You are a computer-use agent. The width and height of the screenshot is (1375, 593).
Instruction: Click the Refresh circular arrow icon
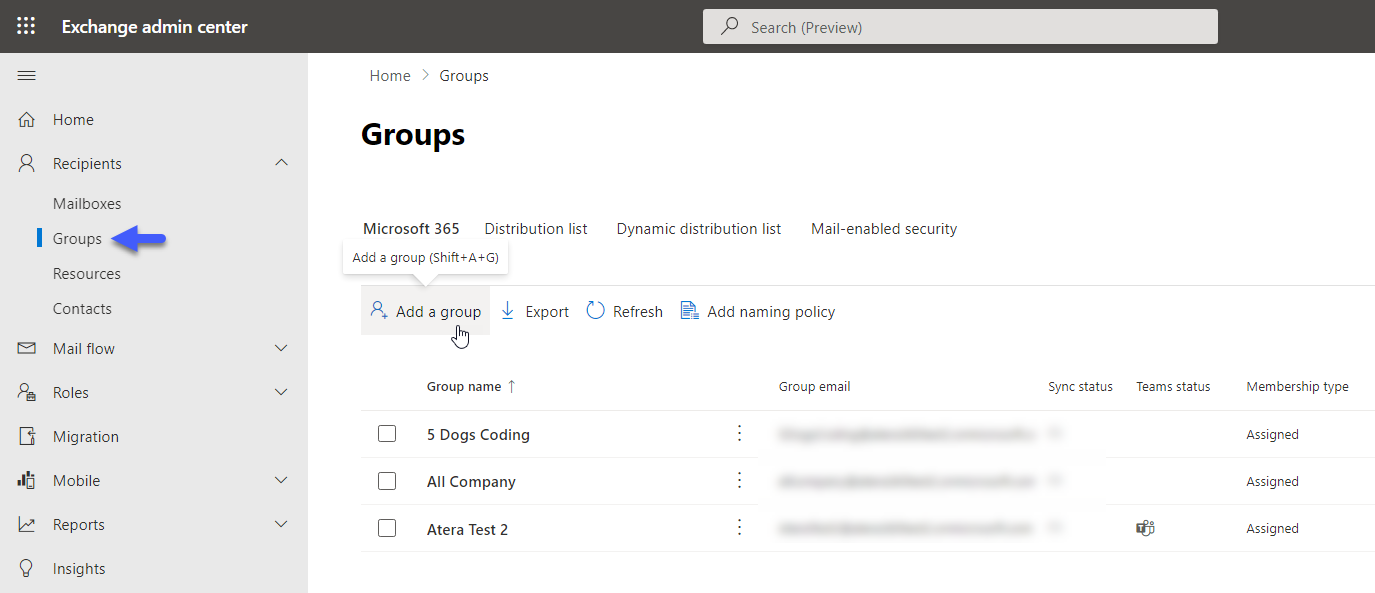tap(596, 311)
